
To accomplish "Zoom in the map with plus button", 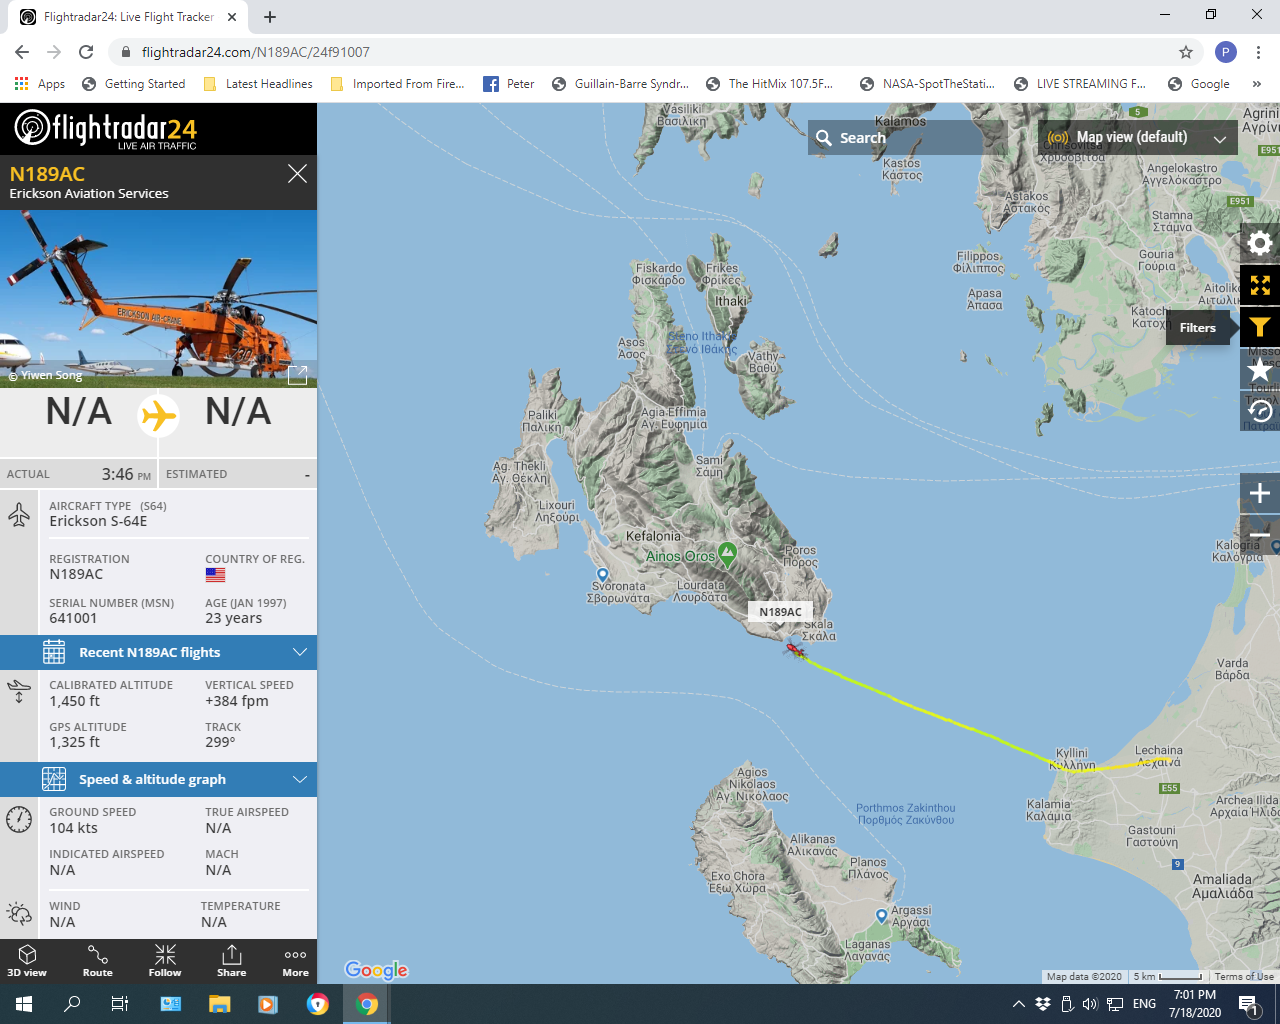I will (1260, 493).
